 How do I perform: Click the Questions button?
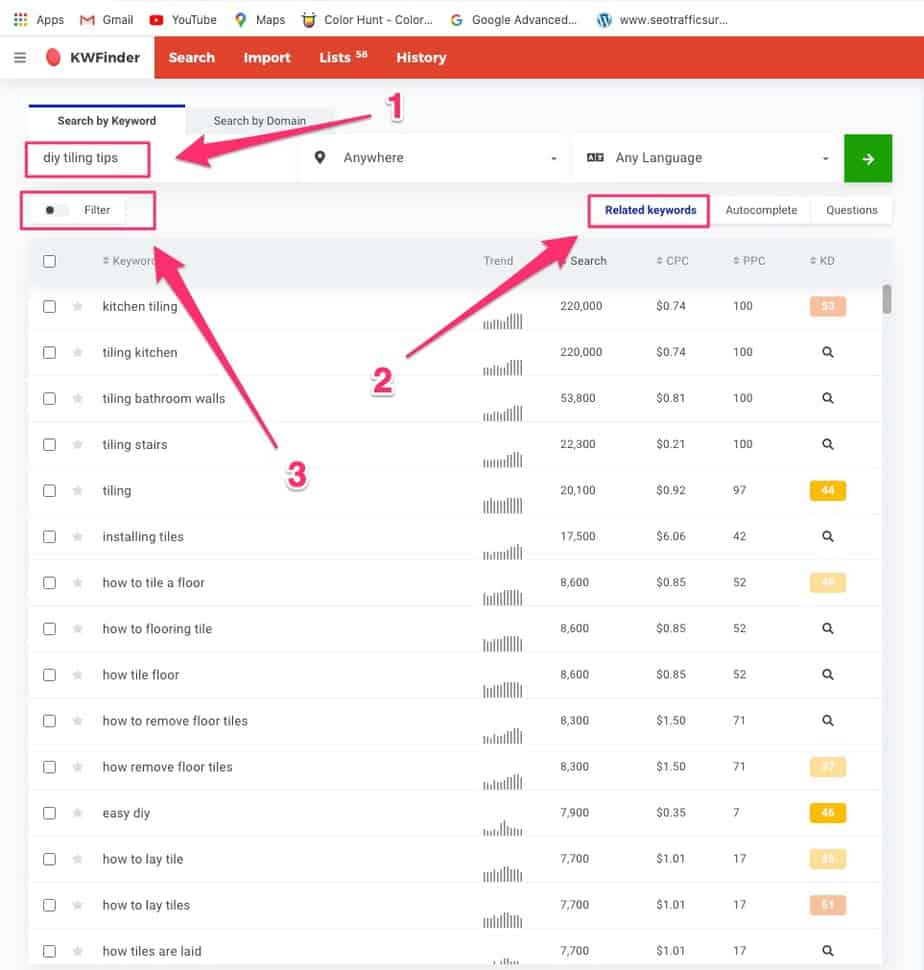coord(851,210)
